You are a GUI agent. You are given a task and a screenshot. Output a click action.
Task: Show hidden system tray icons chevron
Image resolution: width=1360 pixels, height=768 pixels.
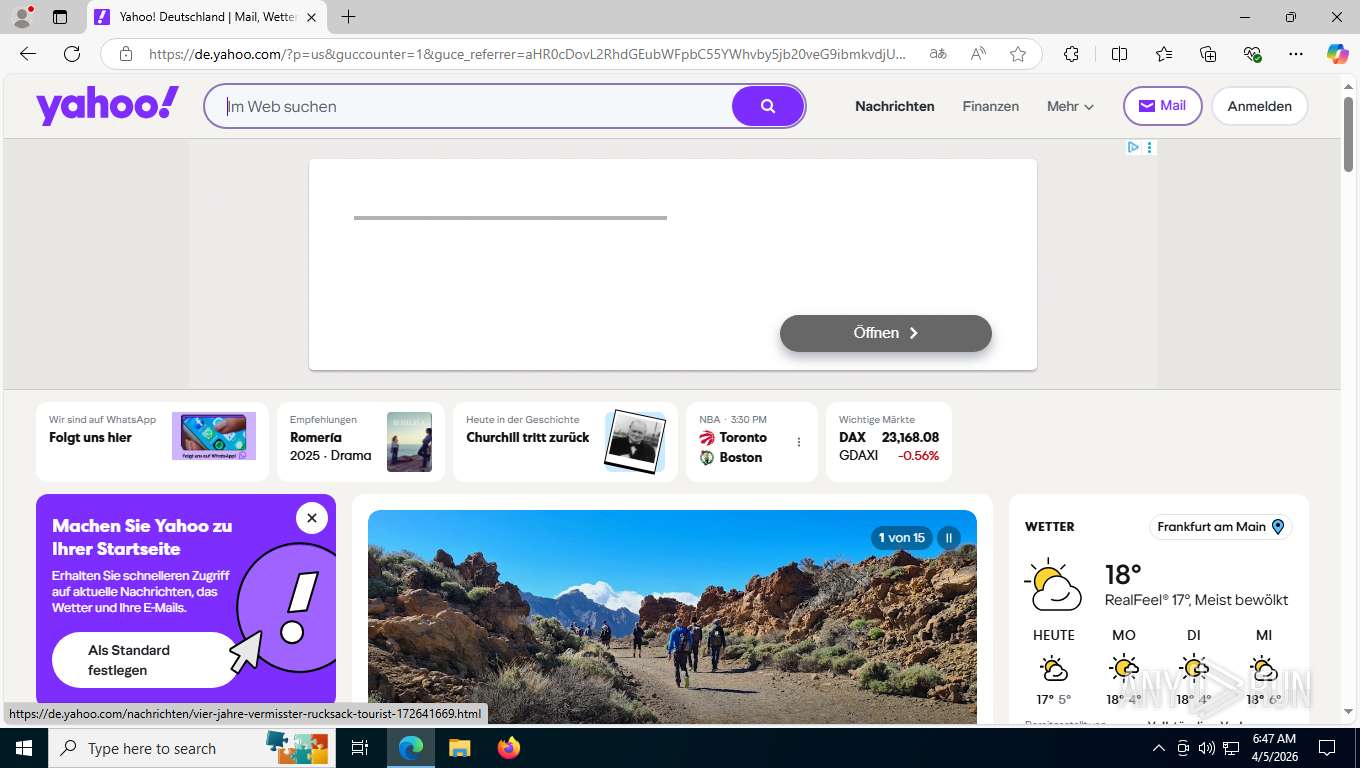click(1159, 748)
